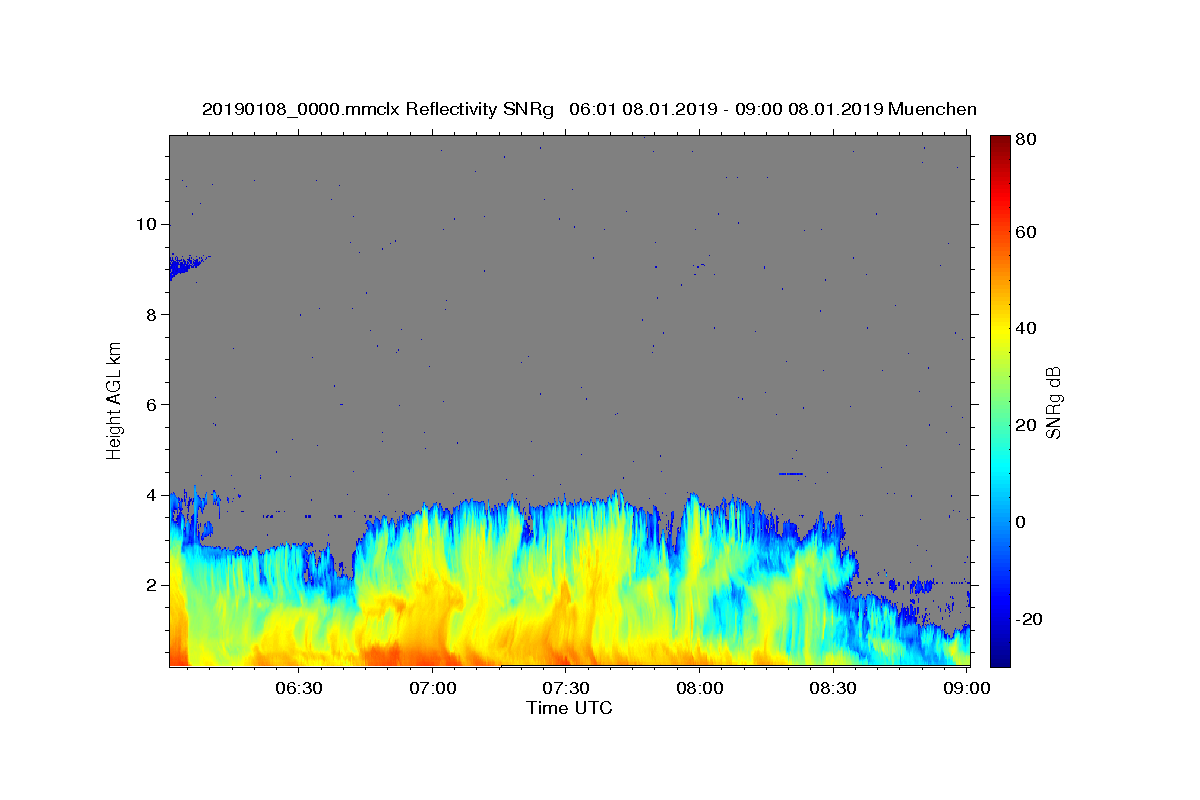This screenshot has width=1200, height=800.
Task: Click the 07:30 time tick label
Action: pos(565,688)
